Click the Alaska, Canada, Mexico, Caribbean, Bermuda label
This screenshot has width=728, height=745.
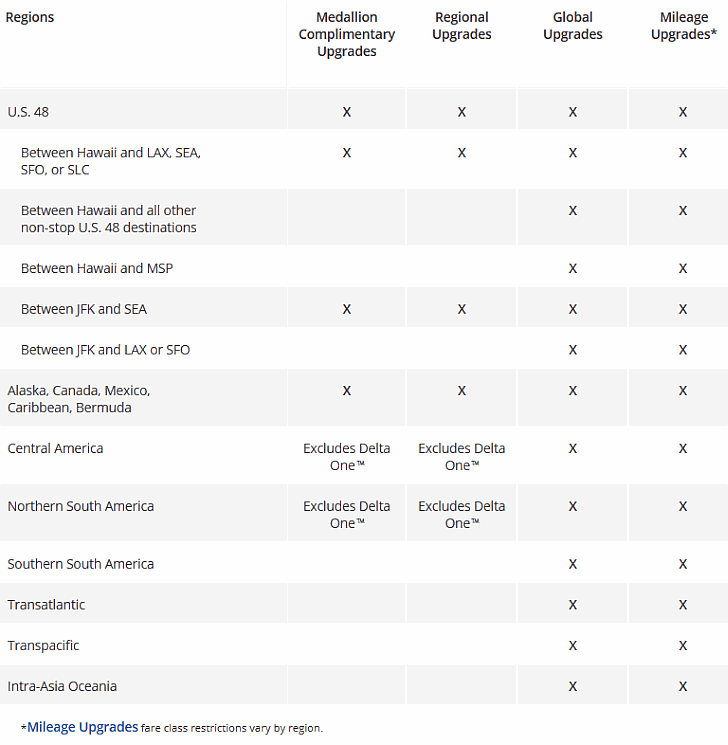[x=79, y=398]
